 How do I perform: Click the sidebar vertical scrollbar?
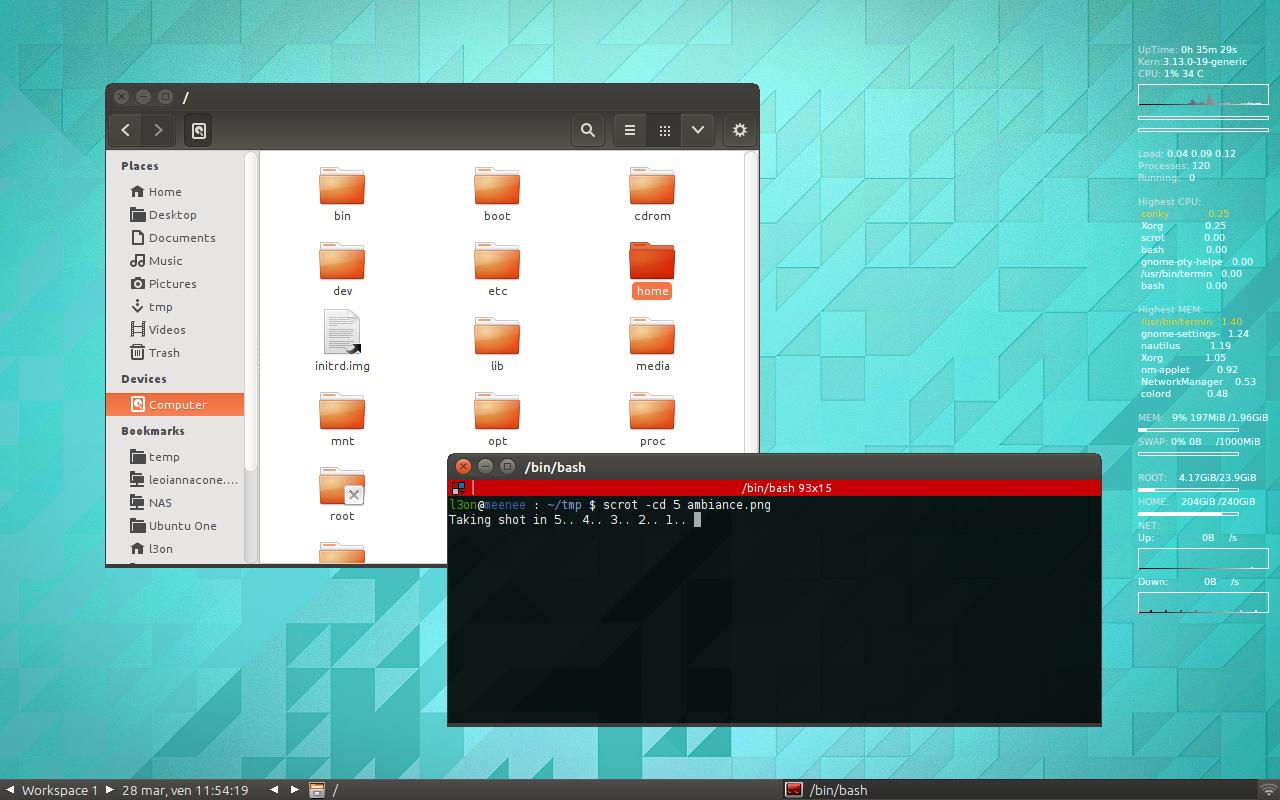(252, 310)
